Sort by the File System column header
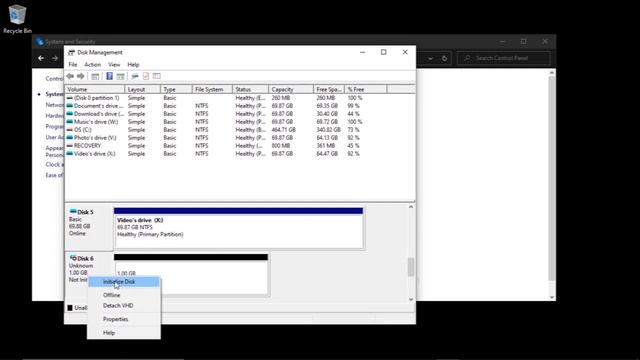Viewport: 640px width, 360px height. [212, 89]
